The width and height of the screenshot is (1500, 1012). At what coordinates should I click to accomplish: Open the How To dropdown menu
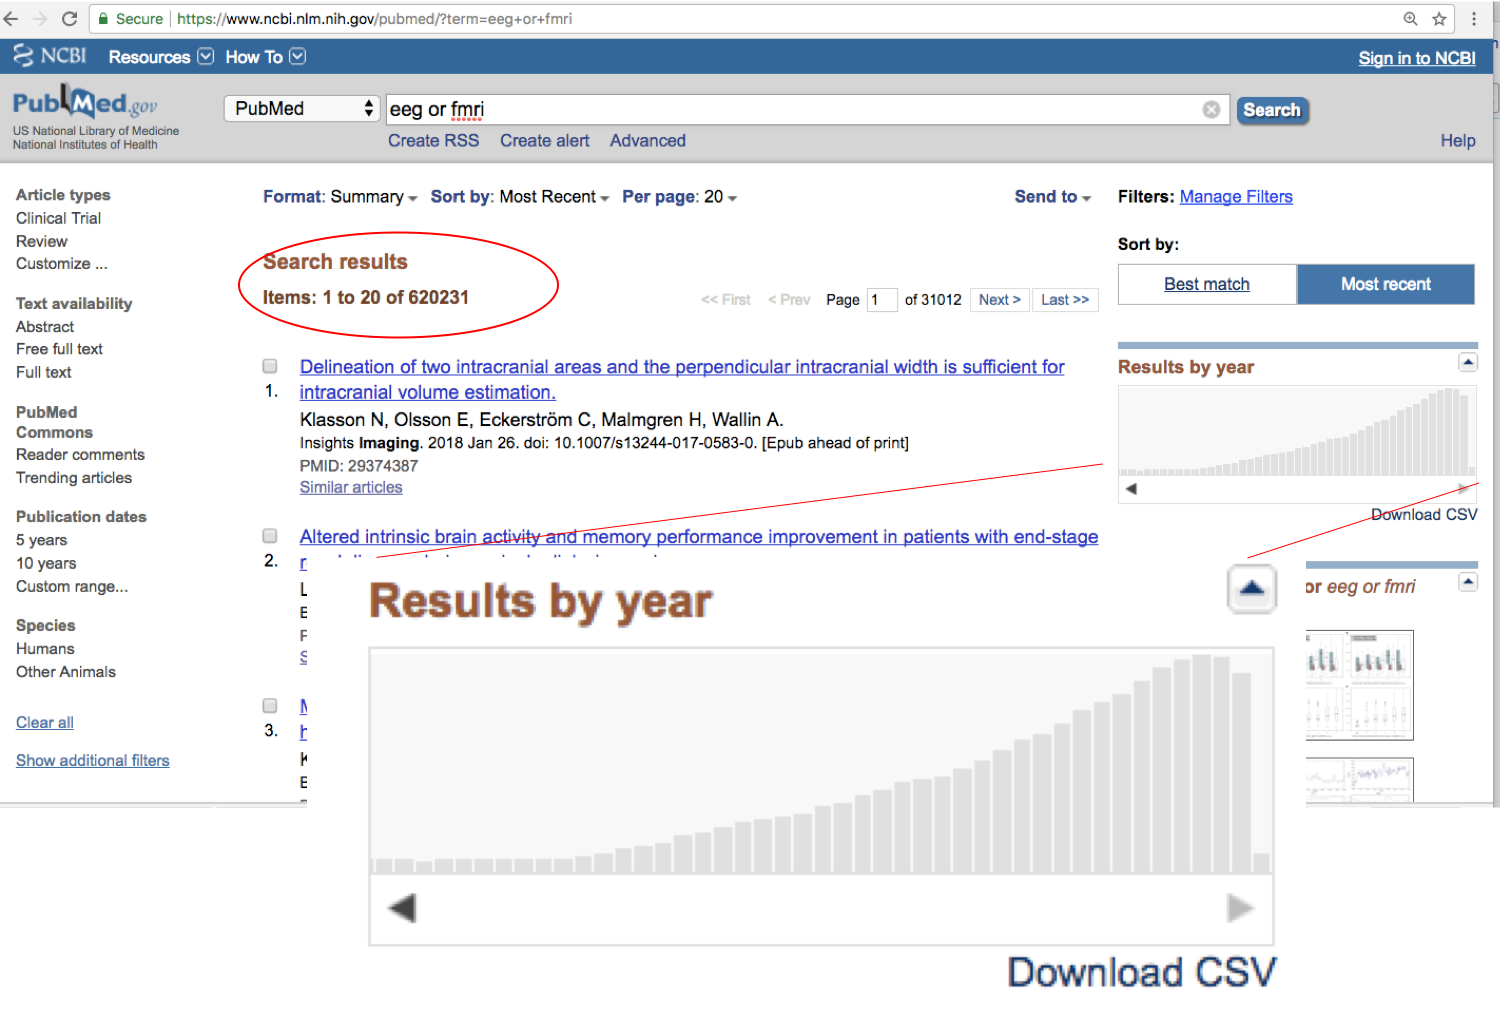coord(265,57)
